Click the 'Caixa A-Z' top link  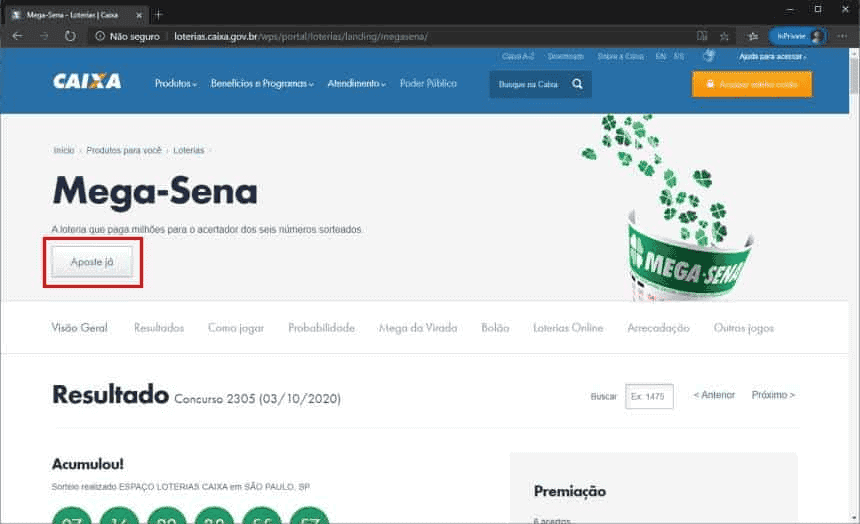pos(518,57)
